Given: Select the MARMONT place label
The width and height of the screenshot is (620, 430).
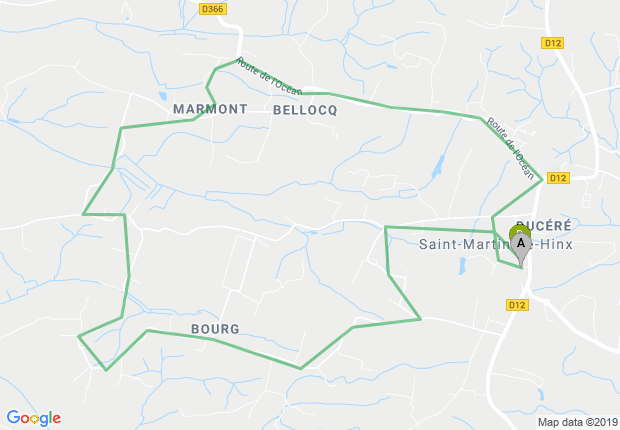Looking at the screenshot, I should coord(210,109).
